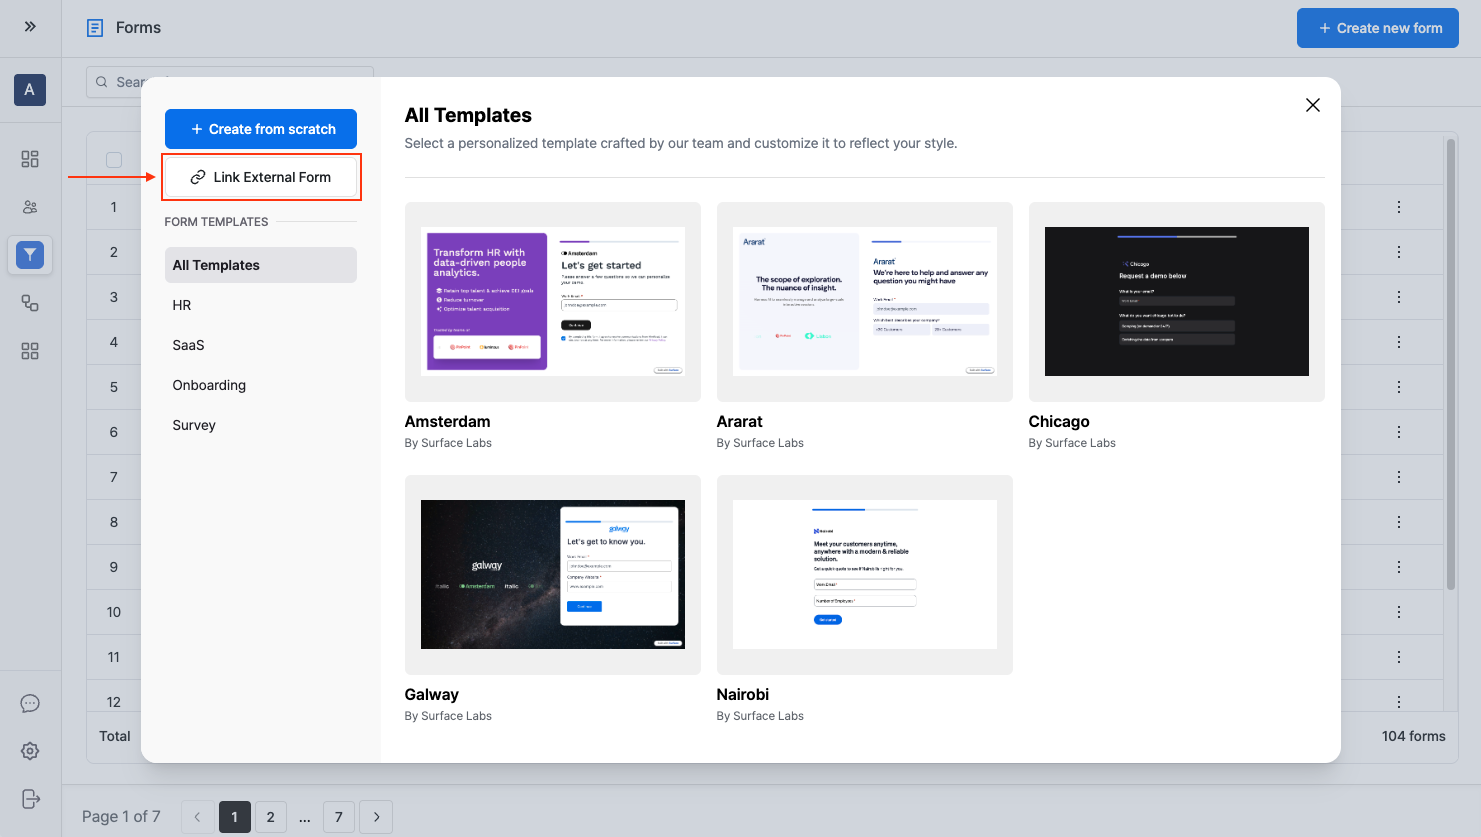1481x837 pixels.
Task: Click the page scrollbar on right side
Action: tap(1451, 364)
